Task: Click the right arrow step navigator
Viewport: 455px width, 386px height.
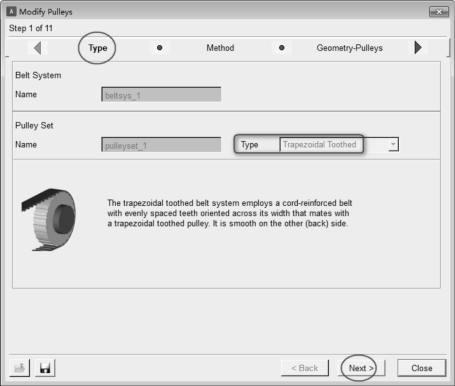Action: (418, 47)
